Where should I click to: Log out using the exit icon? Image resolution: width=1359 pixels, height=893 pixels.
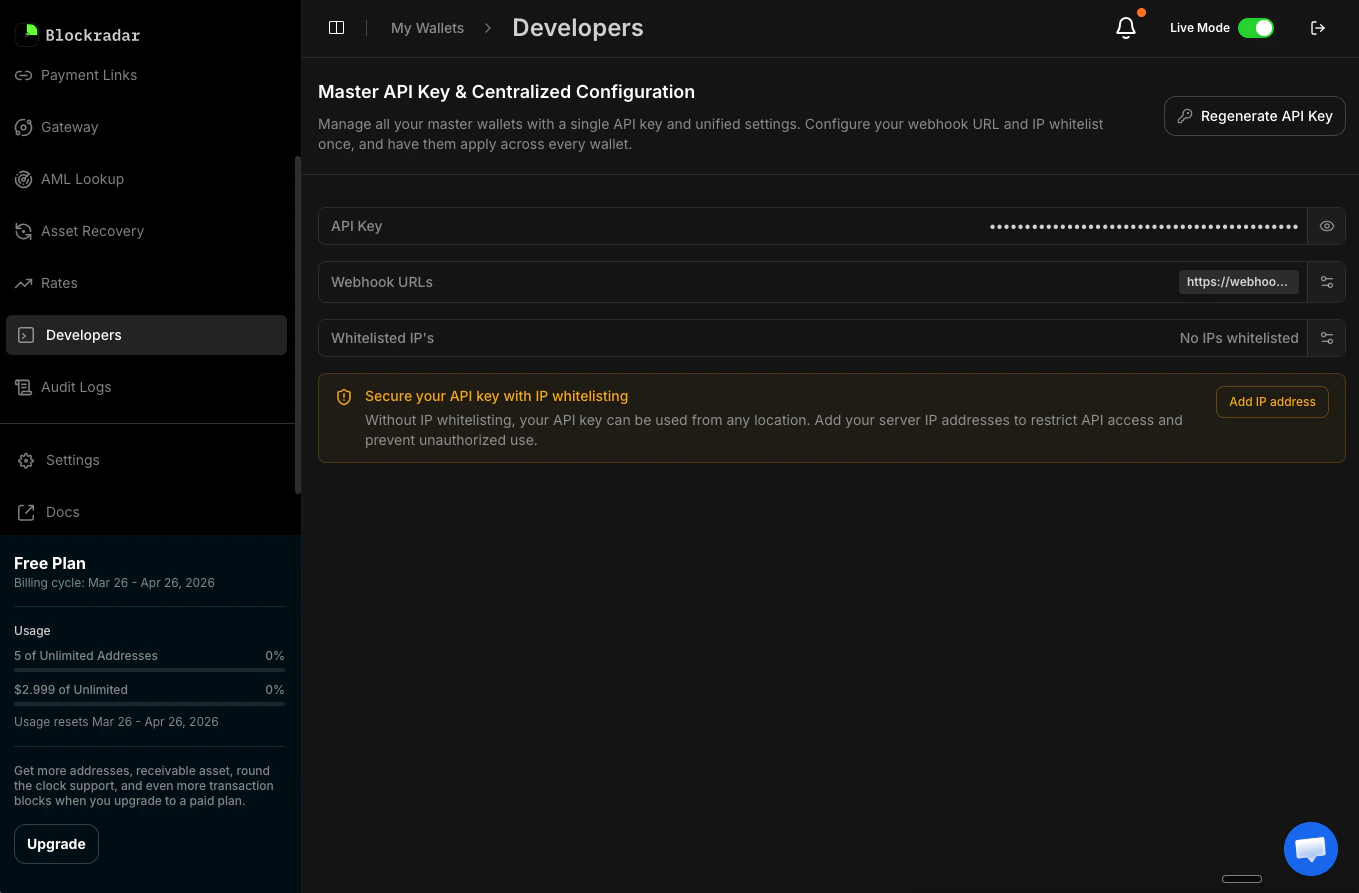pos(1318,28)
